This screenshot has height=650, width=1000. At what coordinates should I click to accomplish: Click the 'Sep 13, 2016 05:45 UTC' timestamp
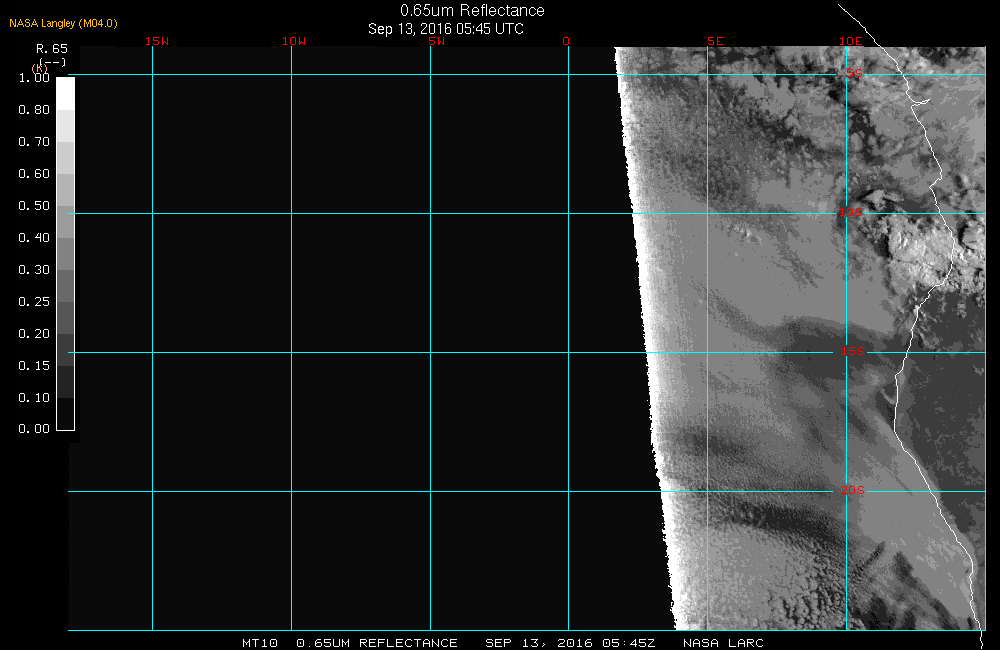tap(446, 29)
